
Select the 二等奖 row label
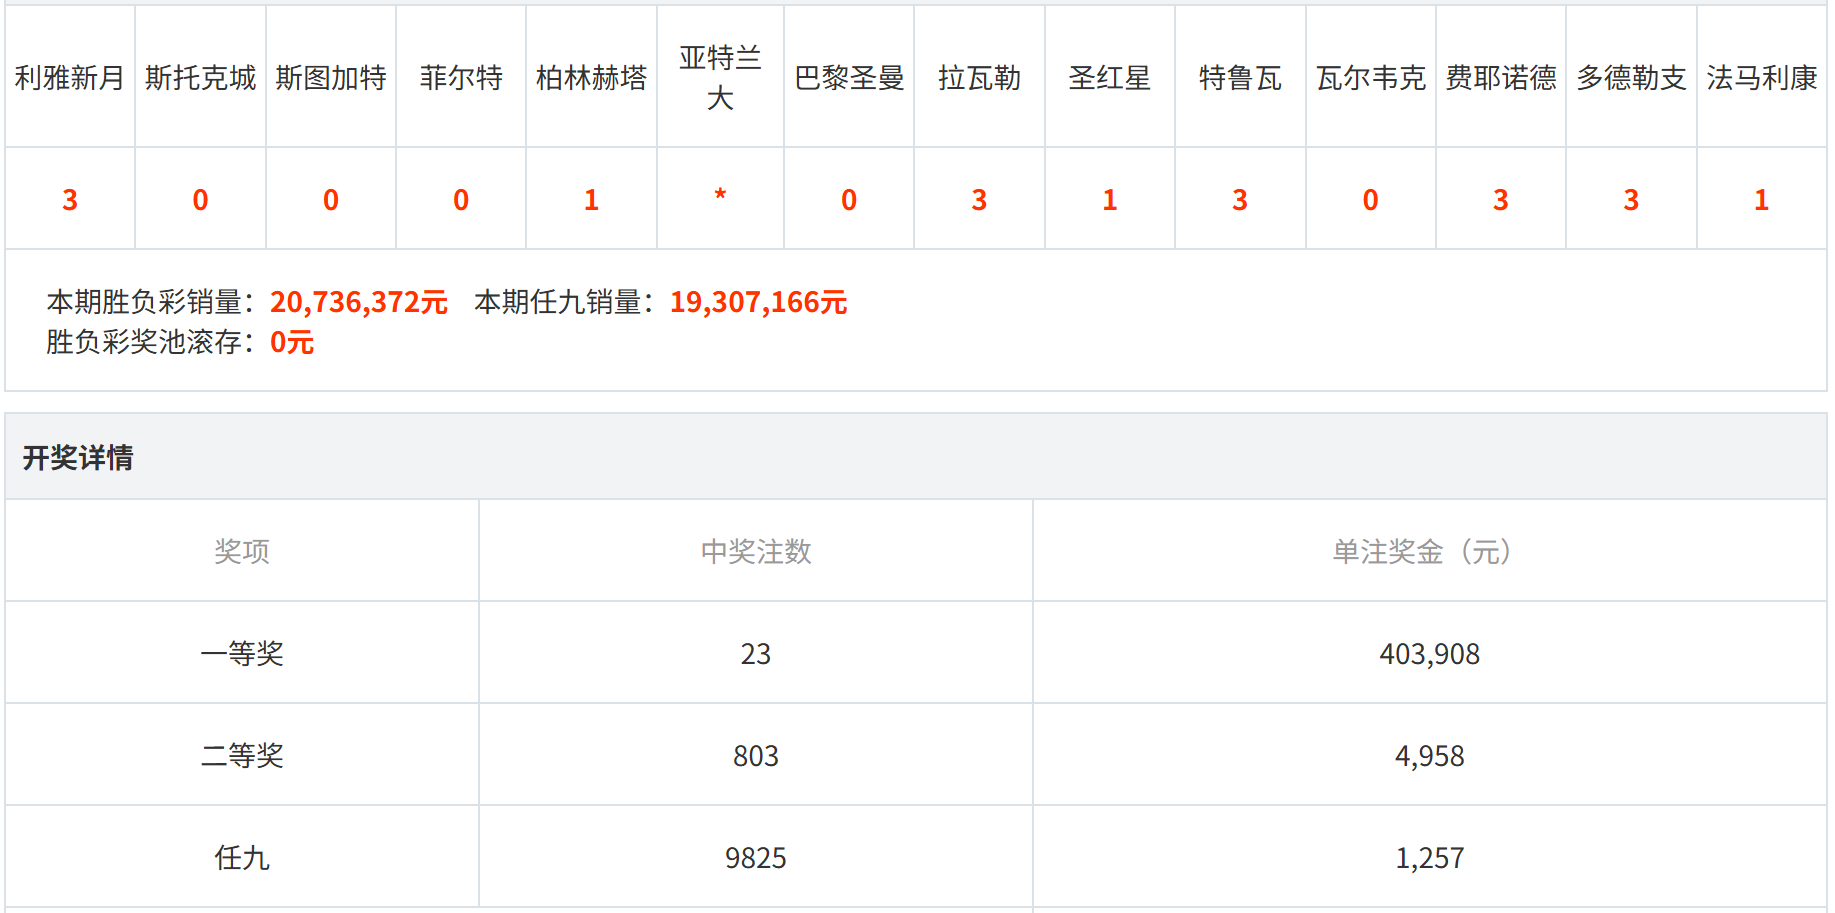tap(242, 756)
